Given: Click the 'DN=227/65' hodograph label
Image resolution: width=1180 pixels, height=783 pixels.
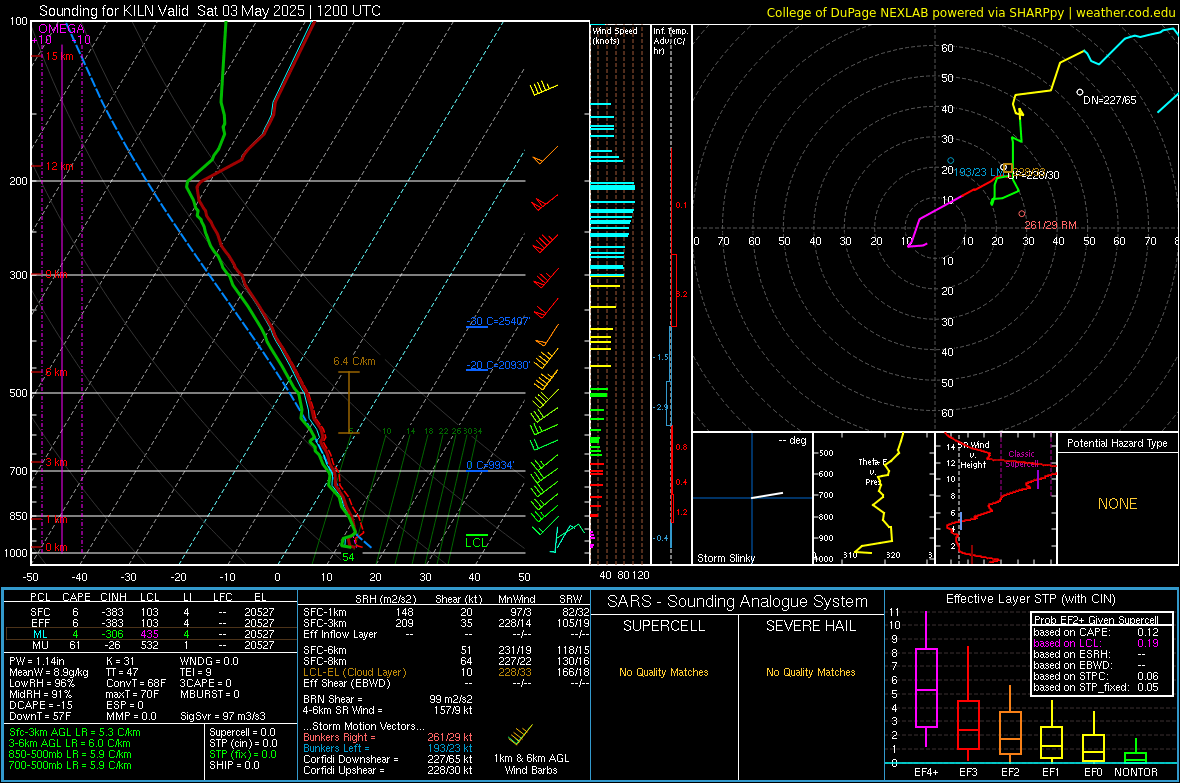Looking at the screenshot, I should coord(1110,99).
